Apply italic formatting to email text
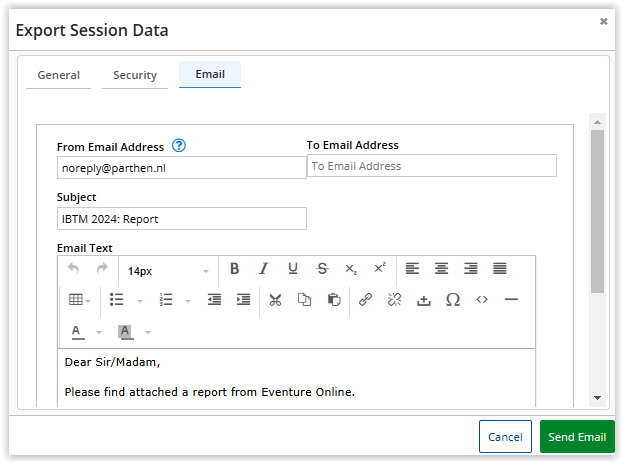Viewport: 623px width, 463px height. tap(263, 269)
